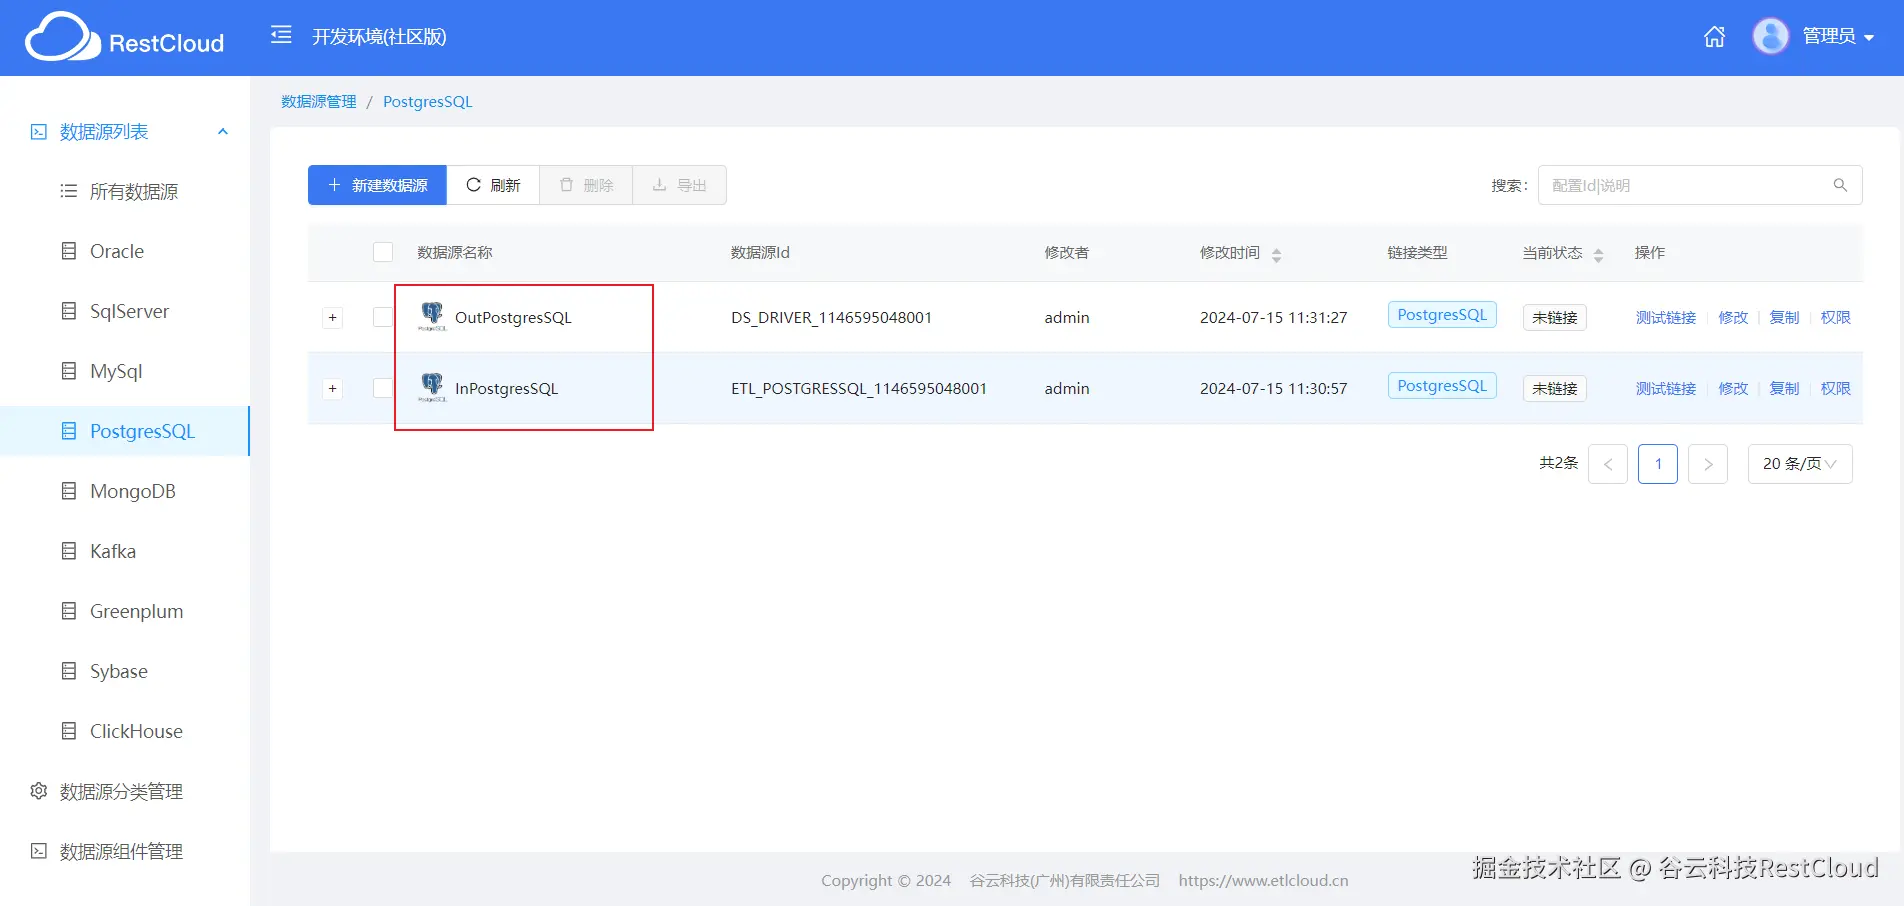Image resolution: width=1904 pixels, height=906 pixels.
Task: Click the PostgreSQL elephant icon for OutPostgreSQL
Action: tap(432, 316)
